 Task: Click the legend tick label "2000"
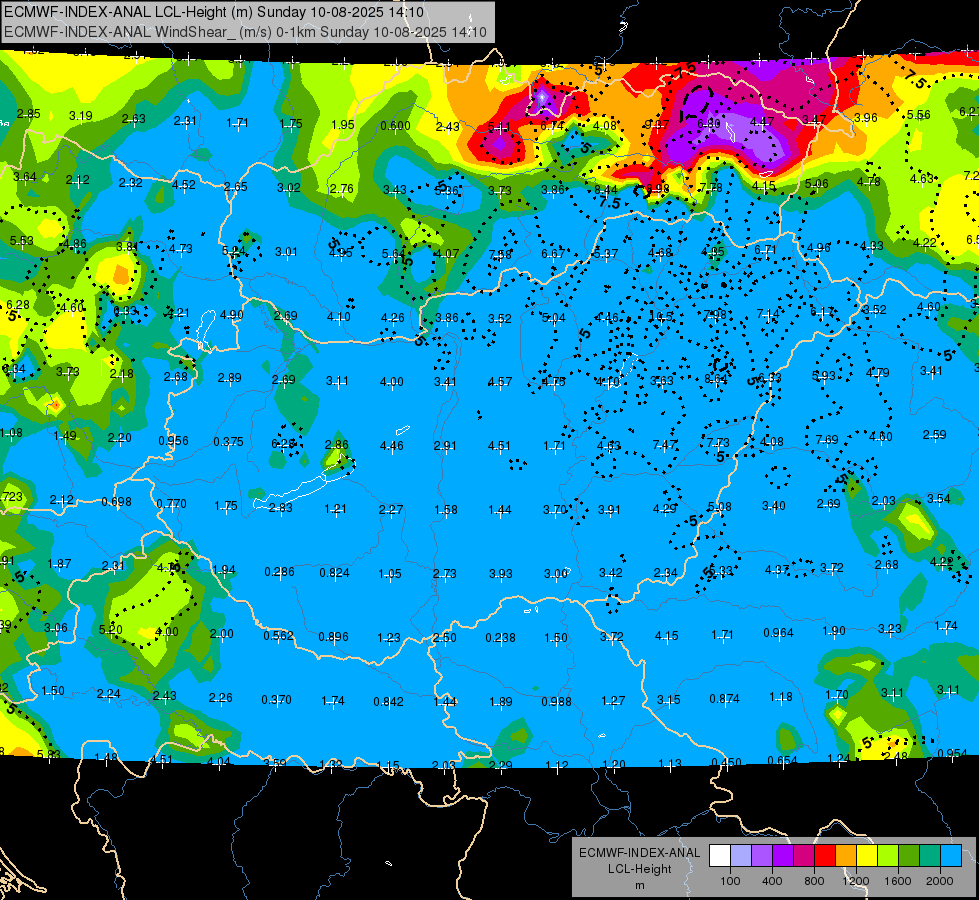pyautogui.click(x=940, y=881)
